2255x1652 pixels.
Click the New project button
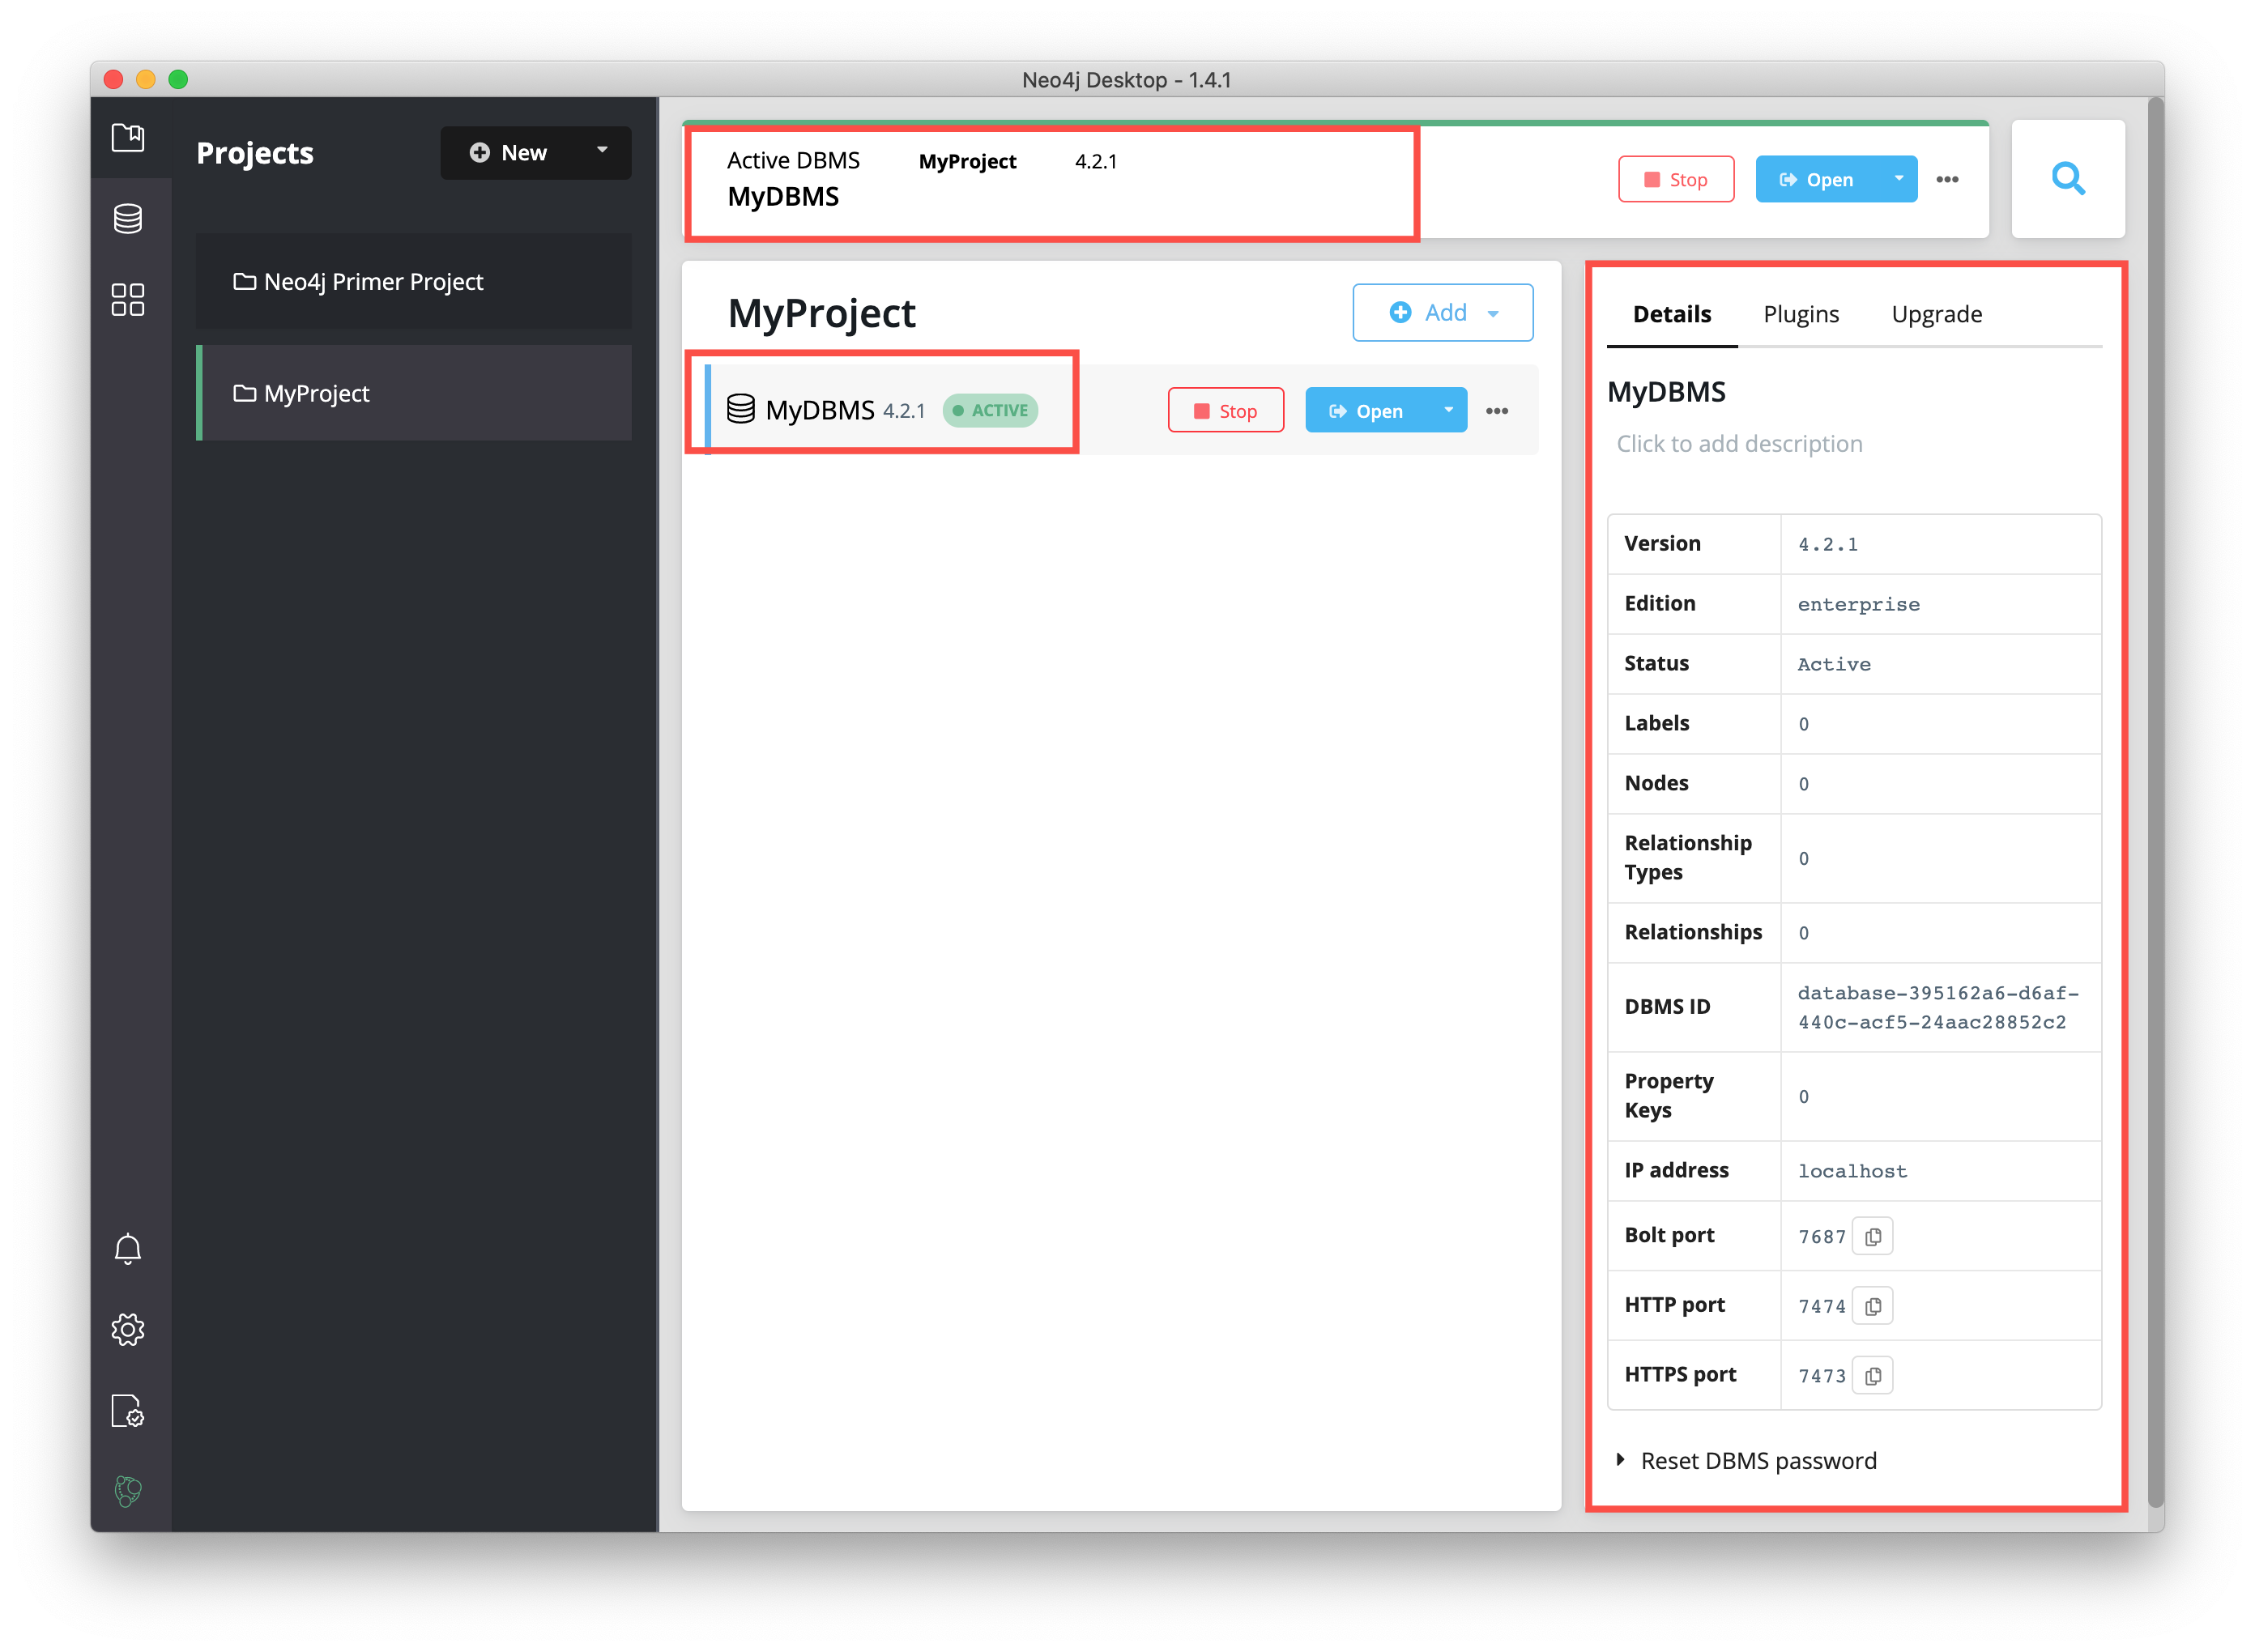[x=509, y=152]
